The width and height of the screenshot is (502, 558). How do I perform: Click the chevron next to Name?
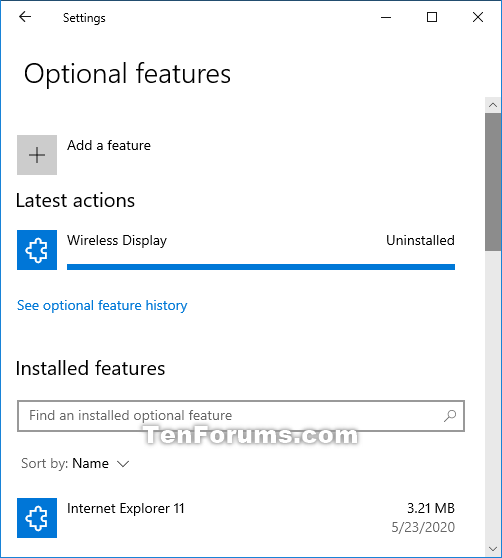coord(123,464)
